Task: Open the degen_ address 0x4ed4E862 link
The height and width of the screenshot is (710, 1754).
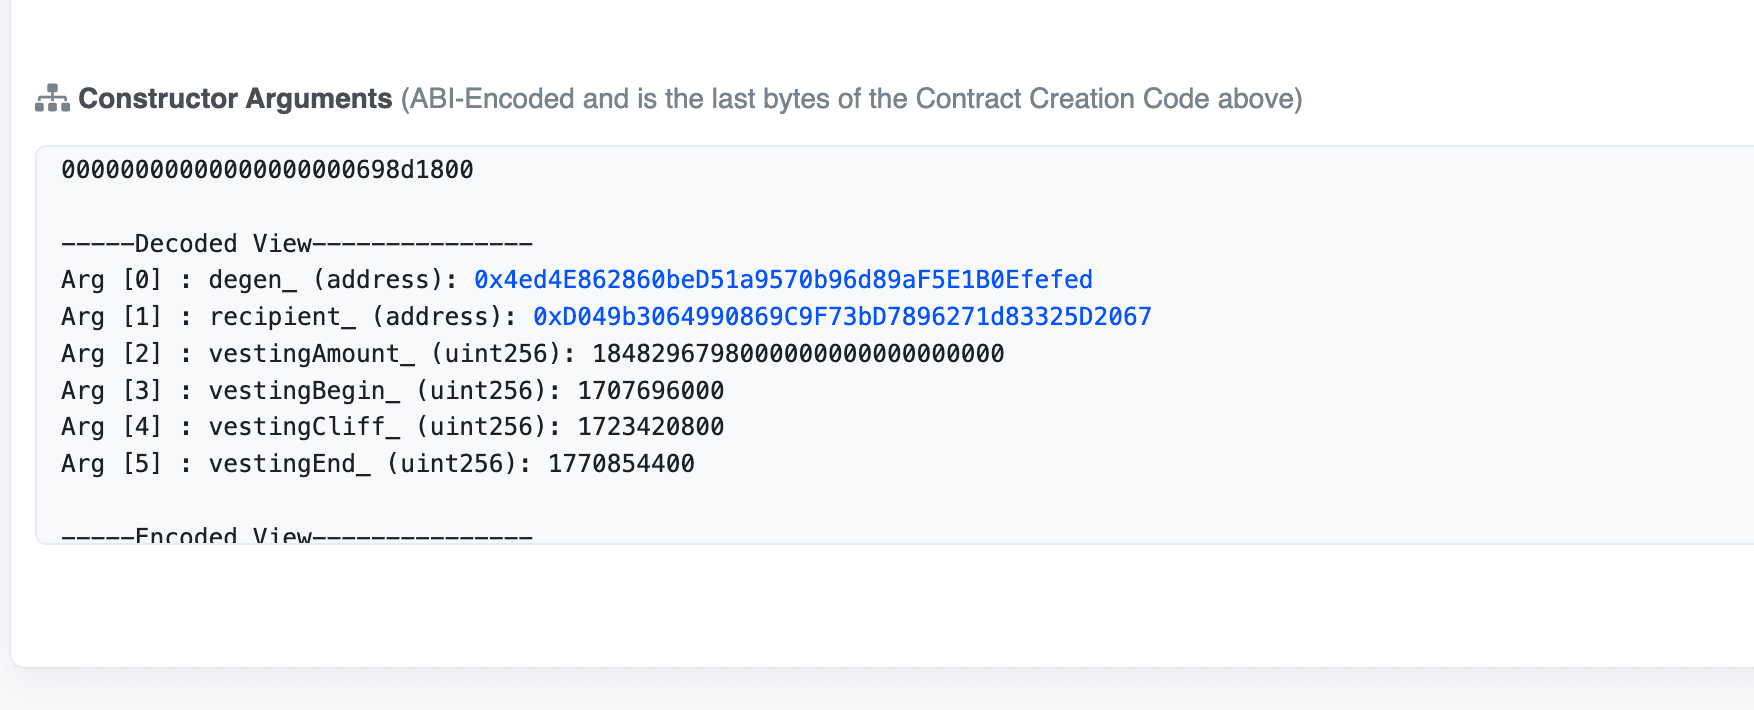Action: click(783, 280)
